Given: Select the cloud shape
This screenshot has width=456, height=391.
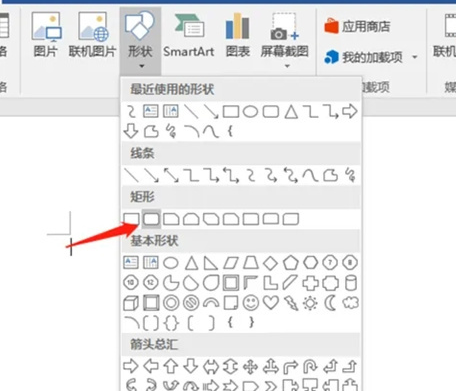Looking at the screenshot, I should pyautogui.click(x=351, y=303).
